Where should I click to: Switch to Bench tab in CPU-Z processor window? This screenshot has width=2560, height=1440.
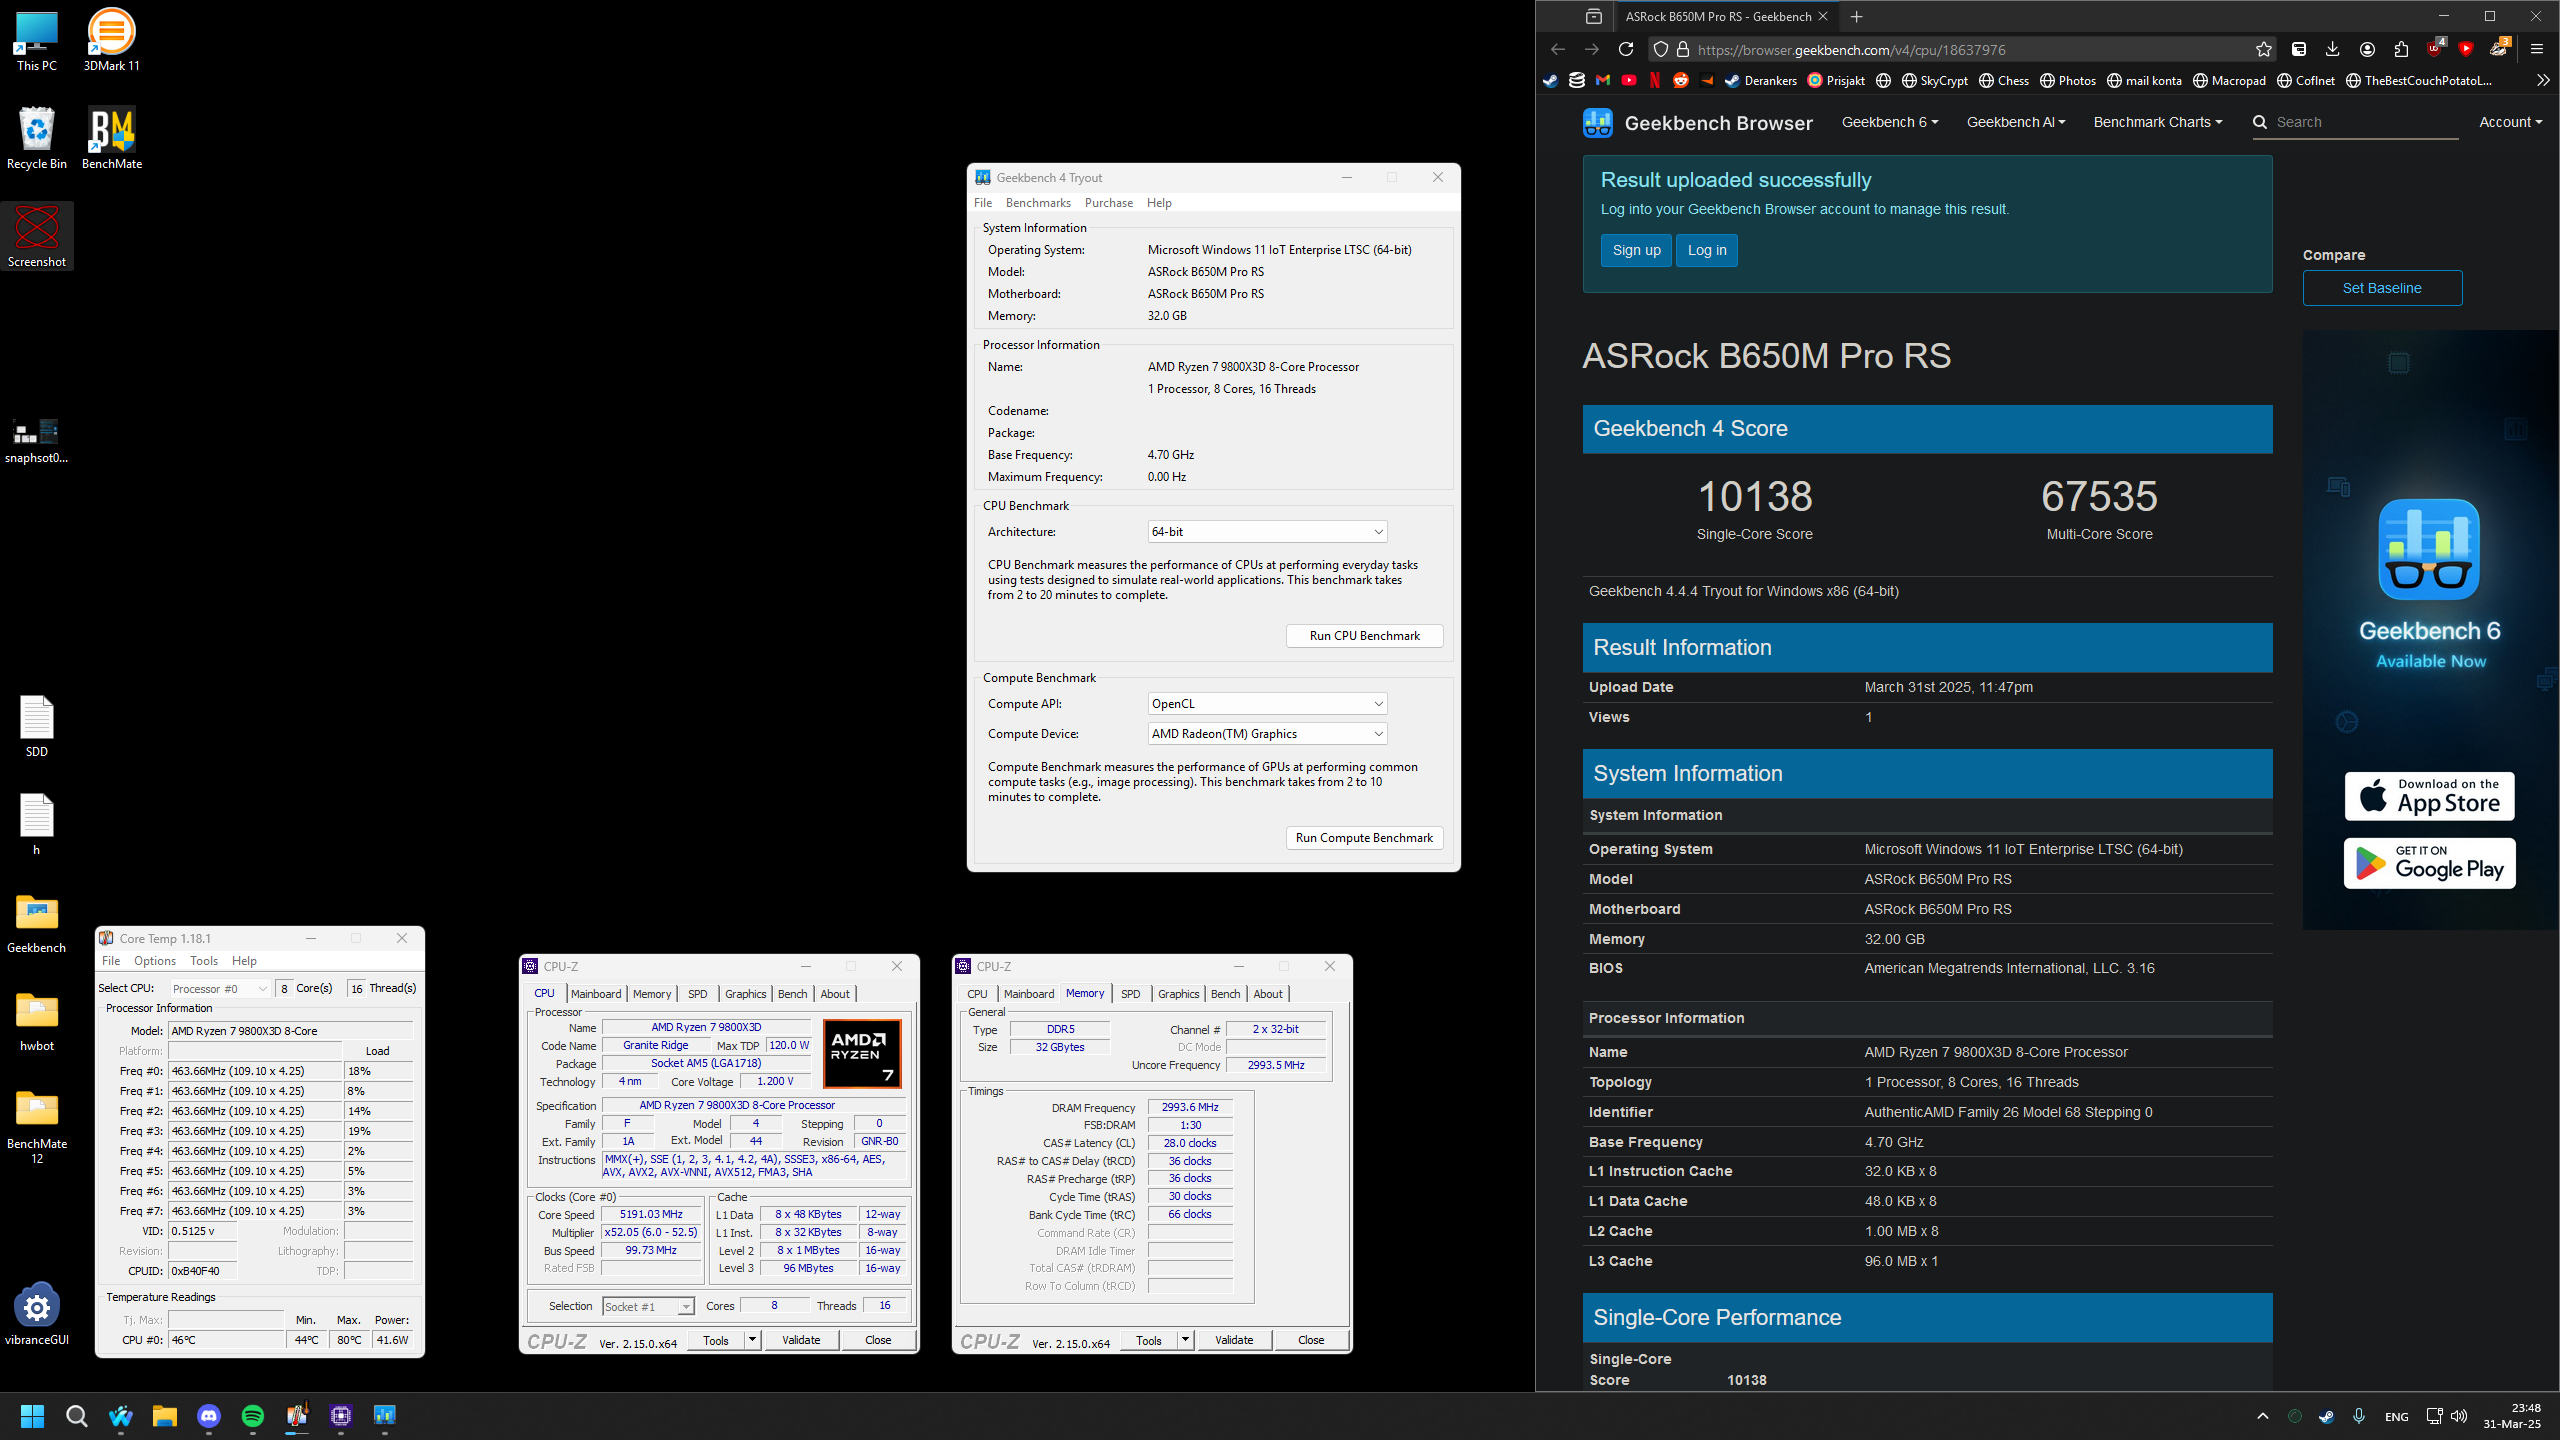click(792, 994)
